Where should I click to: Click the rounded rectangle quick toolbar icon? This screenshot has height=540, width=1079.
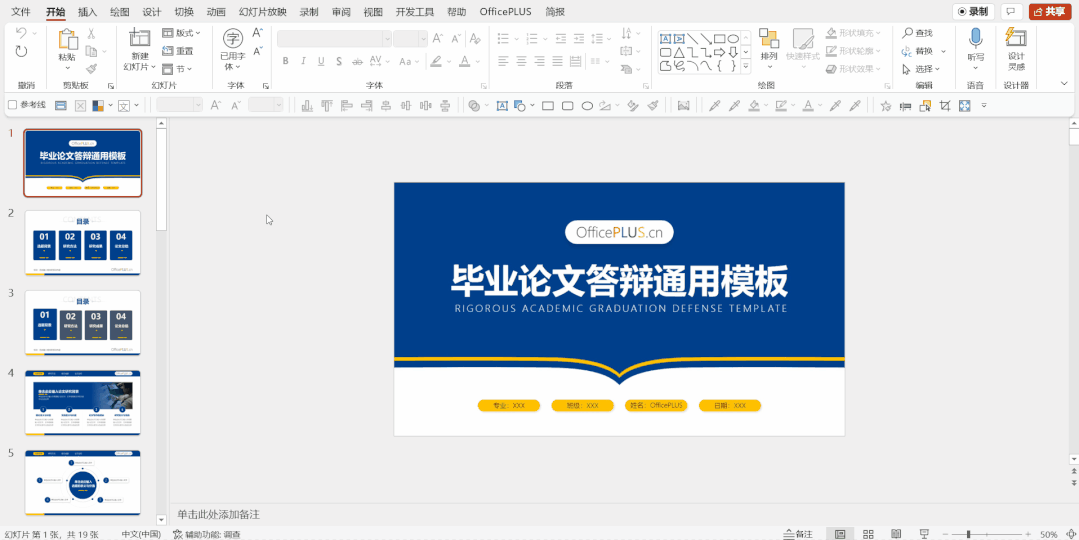[568, 105]
